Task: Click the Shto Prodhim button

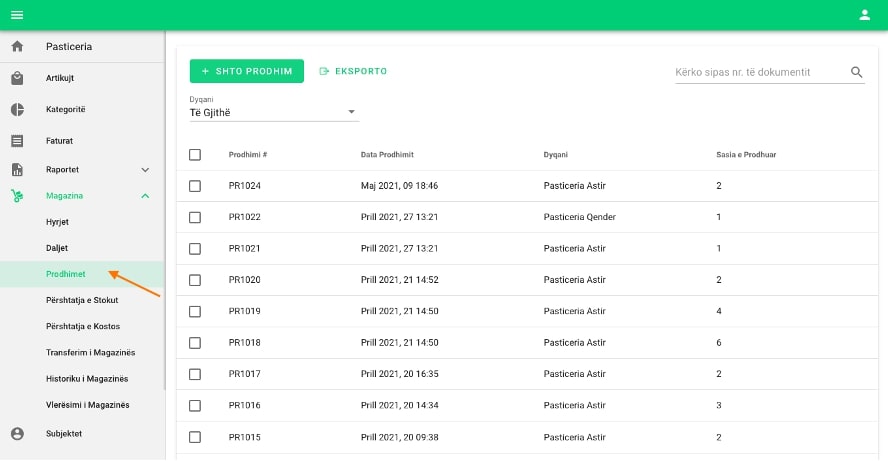Action: [x=246, y=71]
